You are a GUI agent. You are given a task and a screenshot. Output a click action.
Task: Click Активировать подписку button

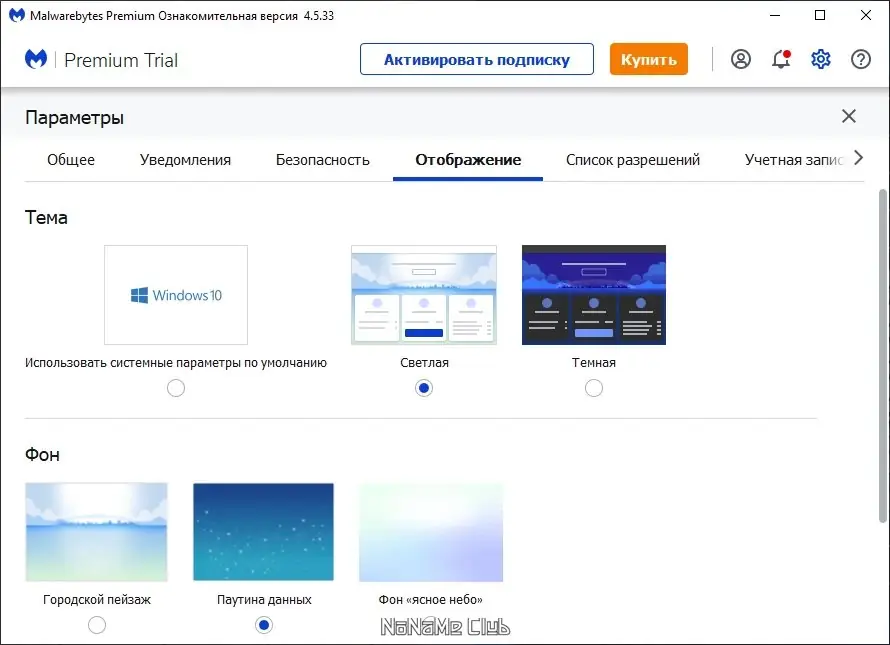point(477,59)
